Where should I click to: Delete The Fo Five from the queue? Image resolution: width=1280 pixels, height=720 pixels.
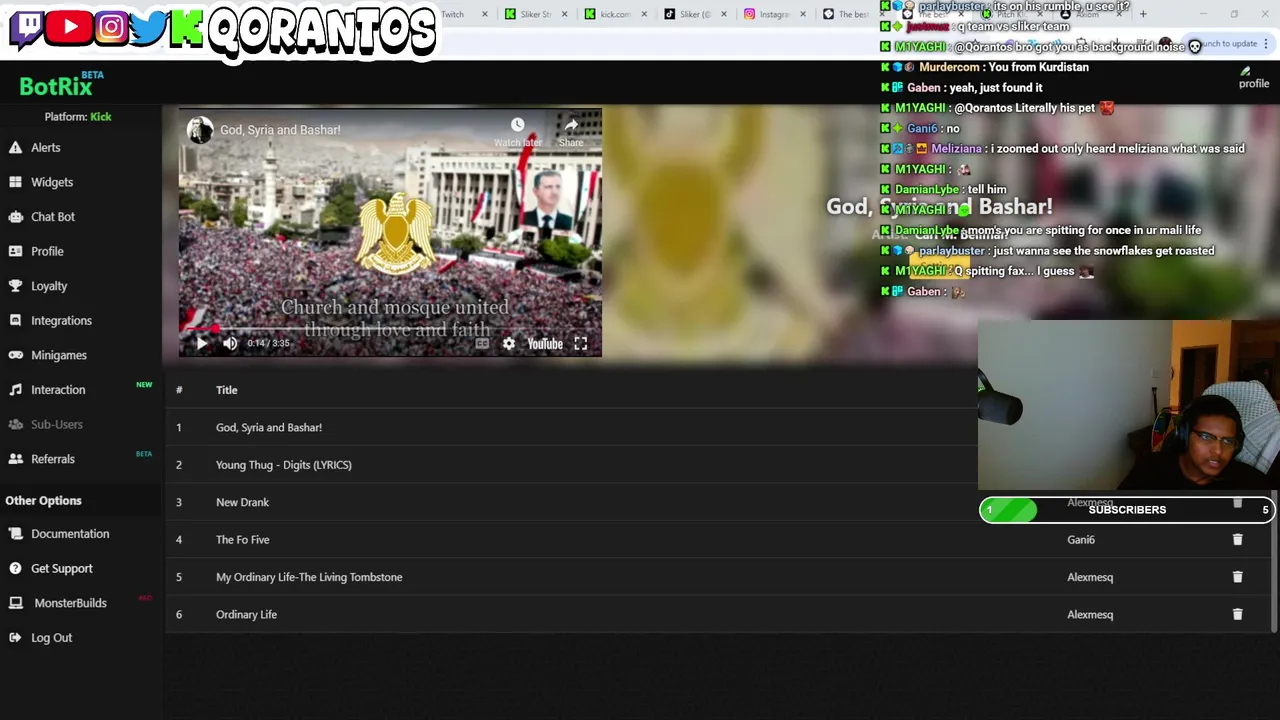[1237, 539]
